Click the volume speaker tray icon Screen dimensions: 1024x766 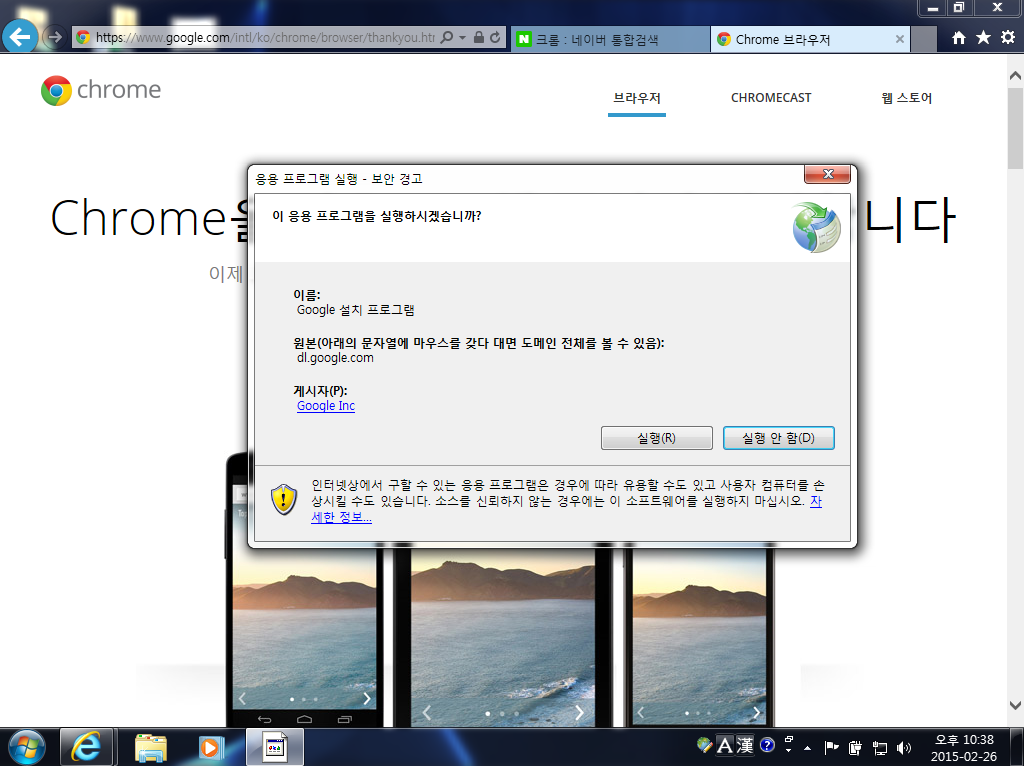904,748
